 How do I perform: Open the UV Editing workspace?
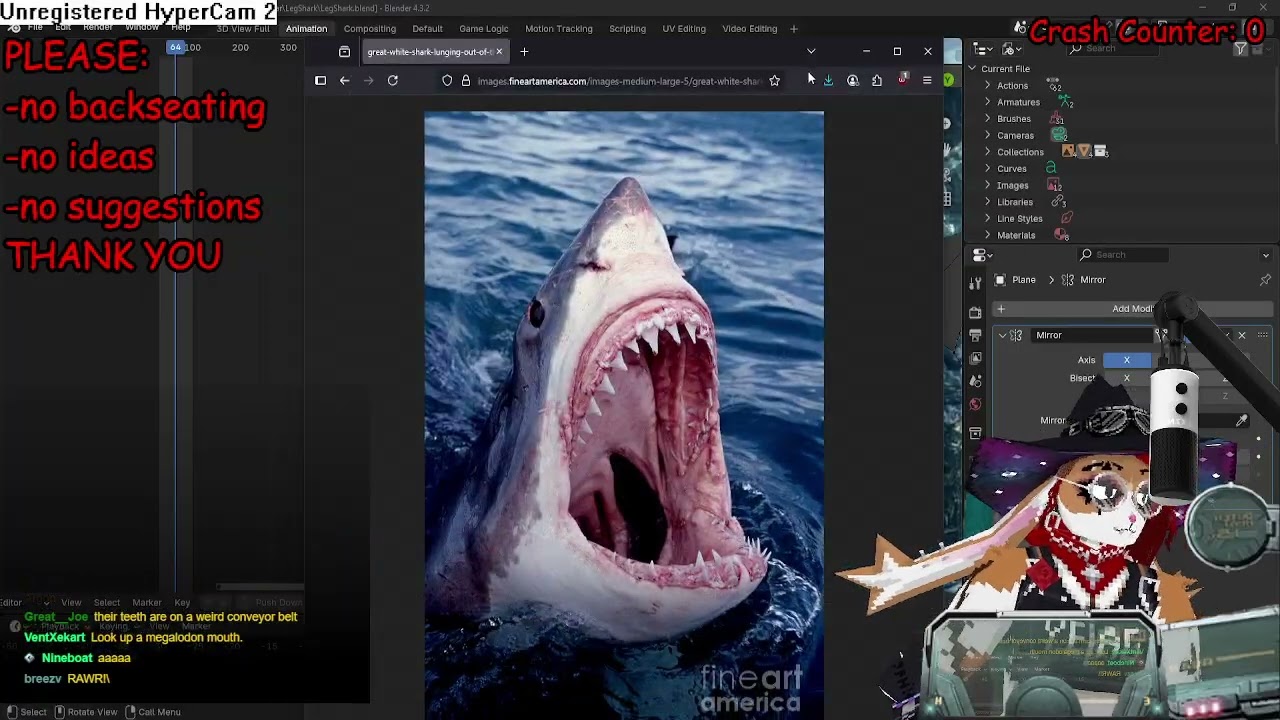point(684,29)
